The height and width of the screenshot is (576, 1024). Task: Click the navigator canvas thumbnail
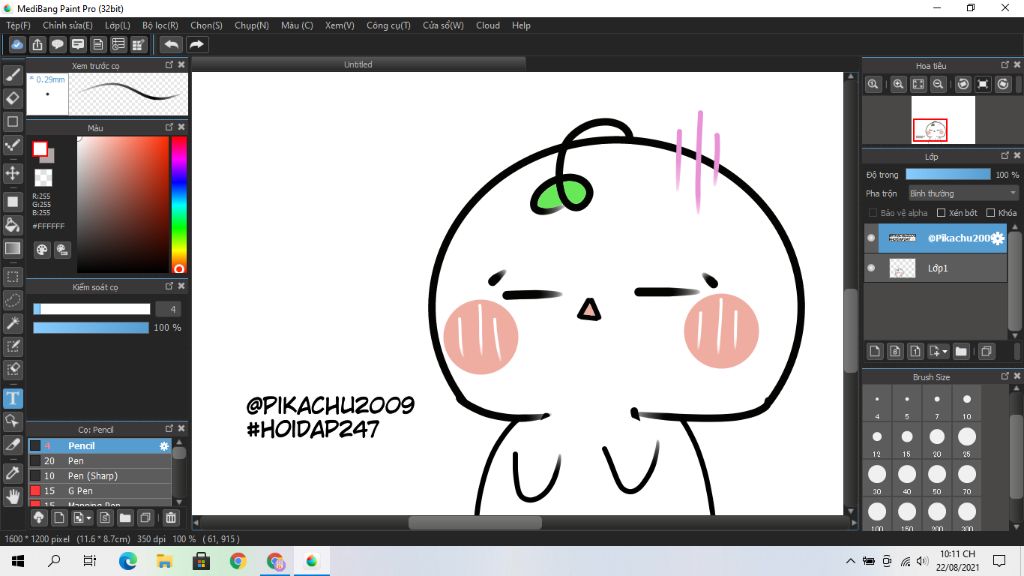(x=943, y=120)
